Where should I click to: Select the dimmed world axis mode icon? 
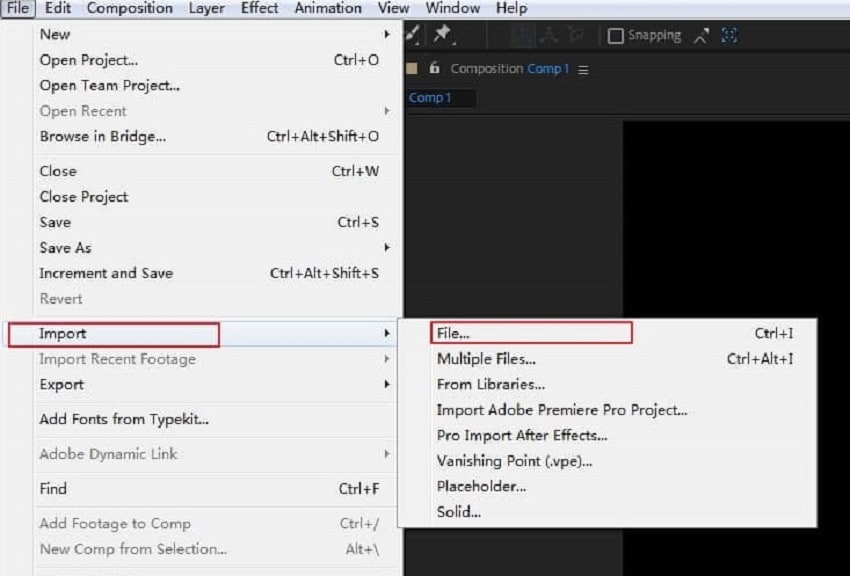coord(549,35)
